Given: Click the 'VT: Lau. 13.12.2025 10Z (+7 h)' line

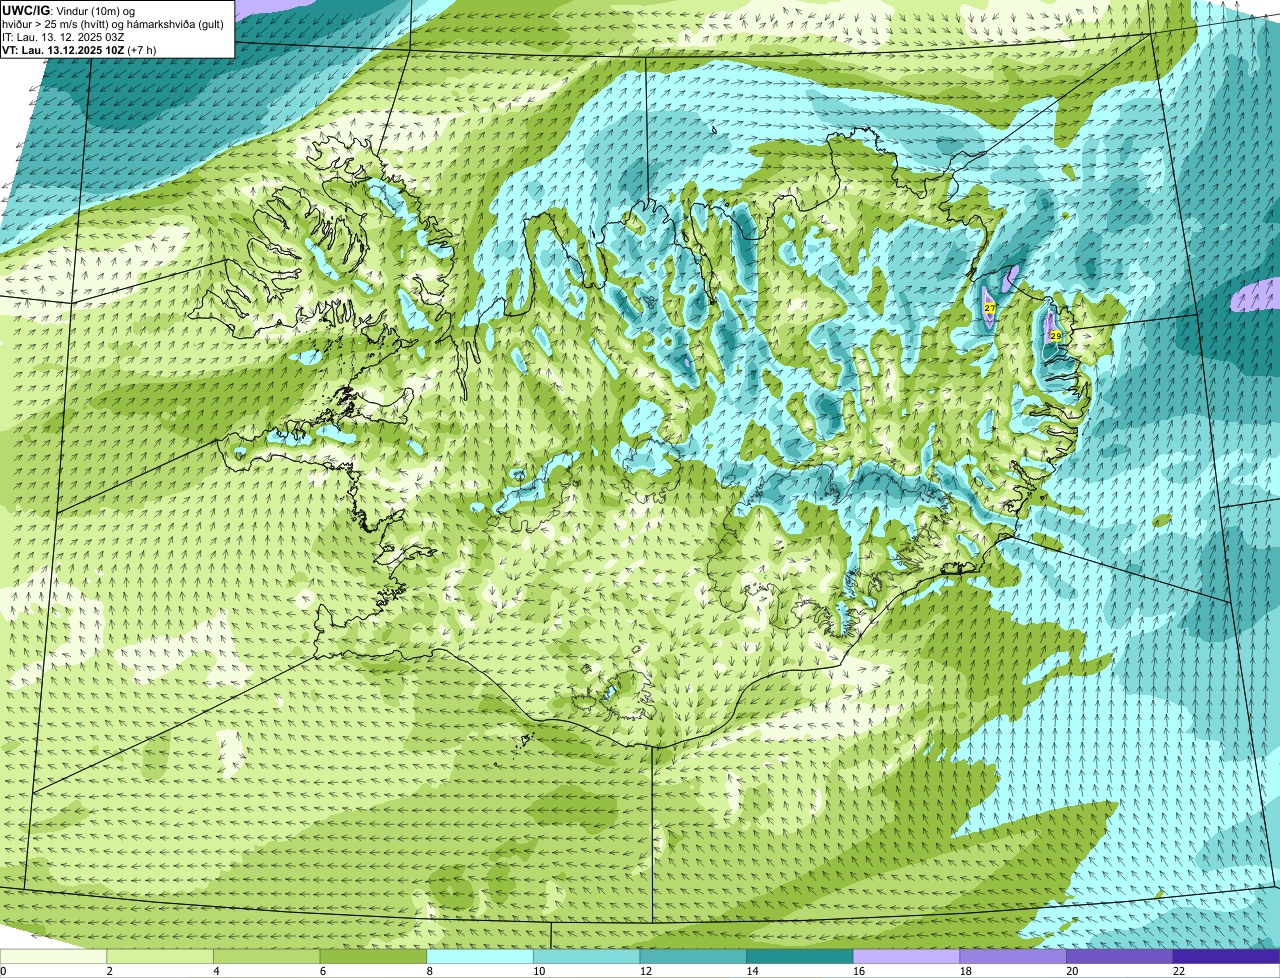Looking at the screenshot, I should (x=79, y=50).
